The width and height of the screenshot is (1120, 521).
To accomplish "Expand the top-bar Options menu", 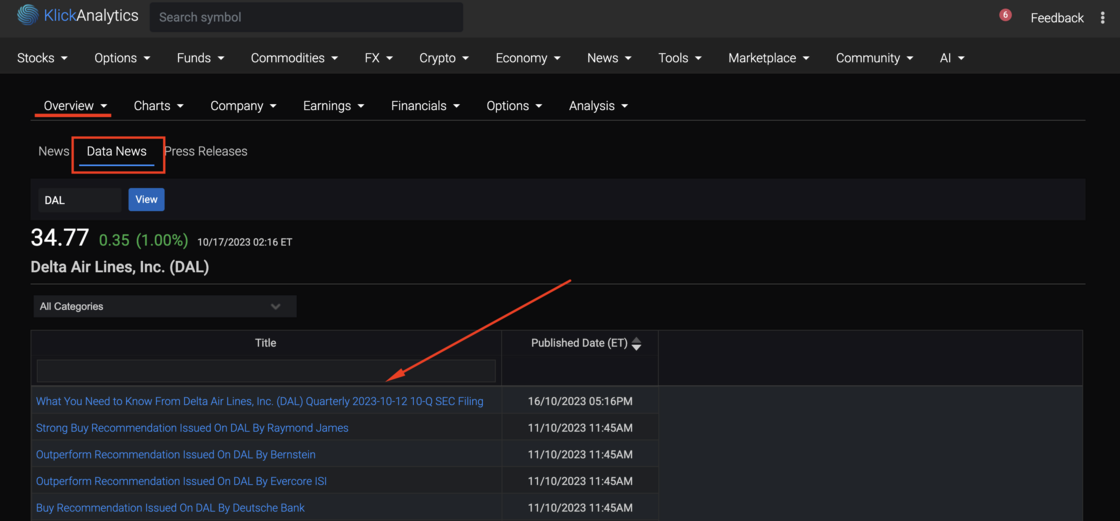I will [x=122, y=58].
